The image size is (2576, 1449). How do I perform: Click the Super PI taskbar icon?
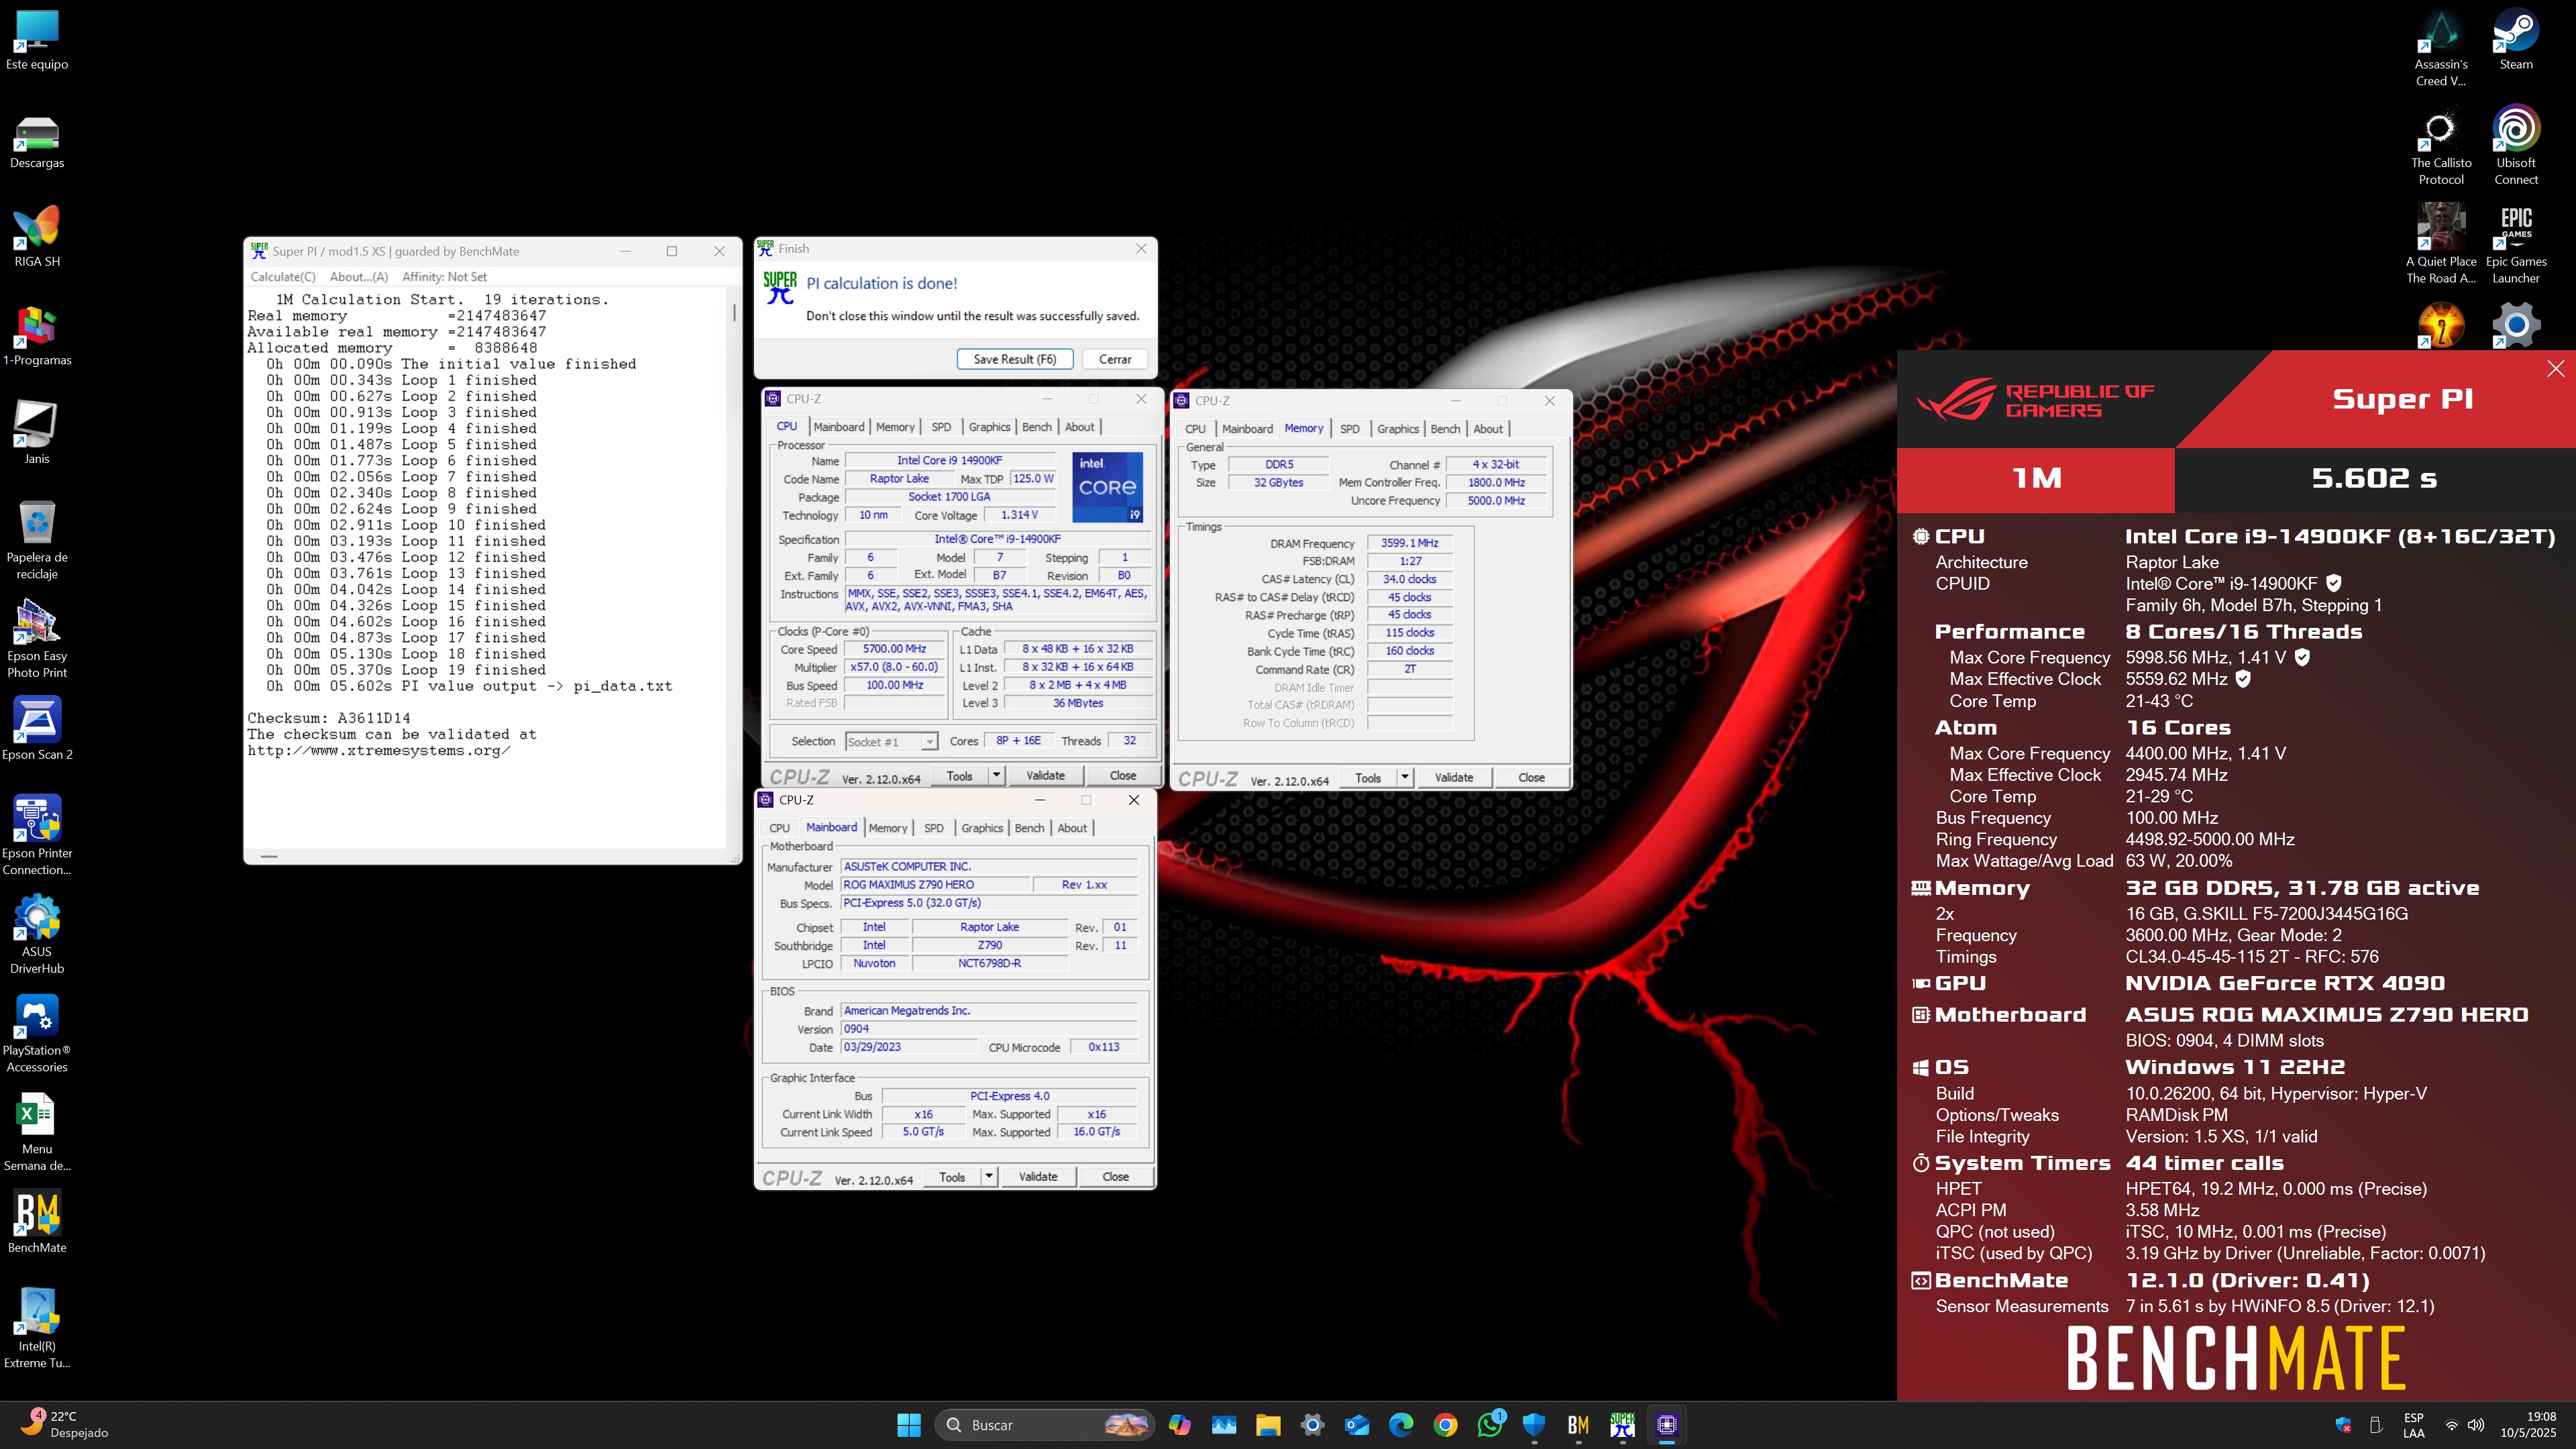click(x=1622, y=1425)
